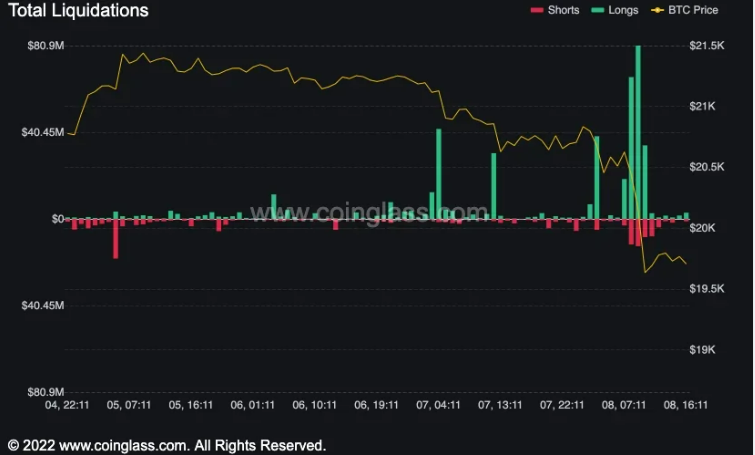Click the 05, 16:11 time label
The height and width of the screenshot is (455, 755).
coord(191,405)
